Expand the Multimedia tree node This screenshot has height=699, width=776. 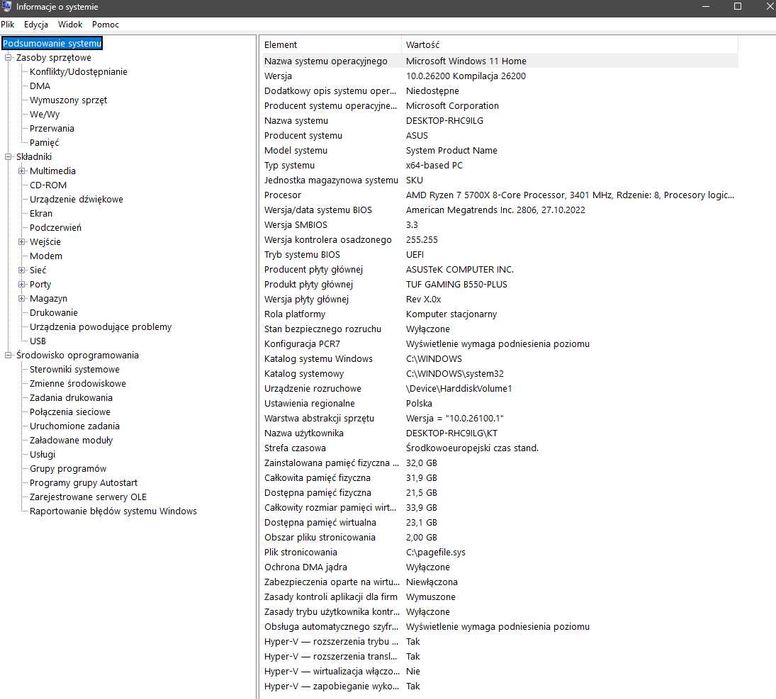pos(21,171)
